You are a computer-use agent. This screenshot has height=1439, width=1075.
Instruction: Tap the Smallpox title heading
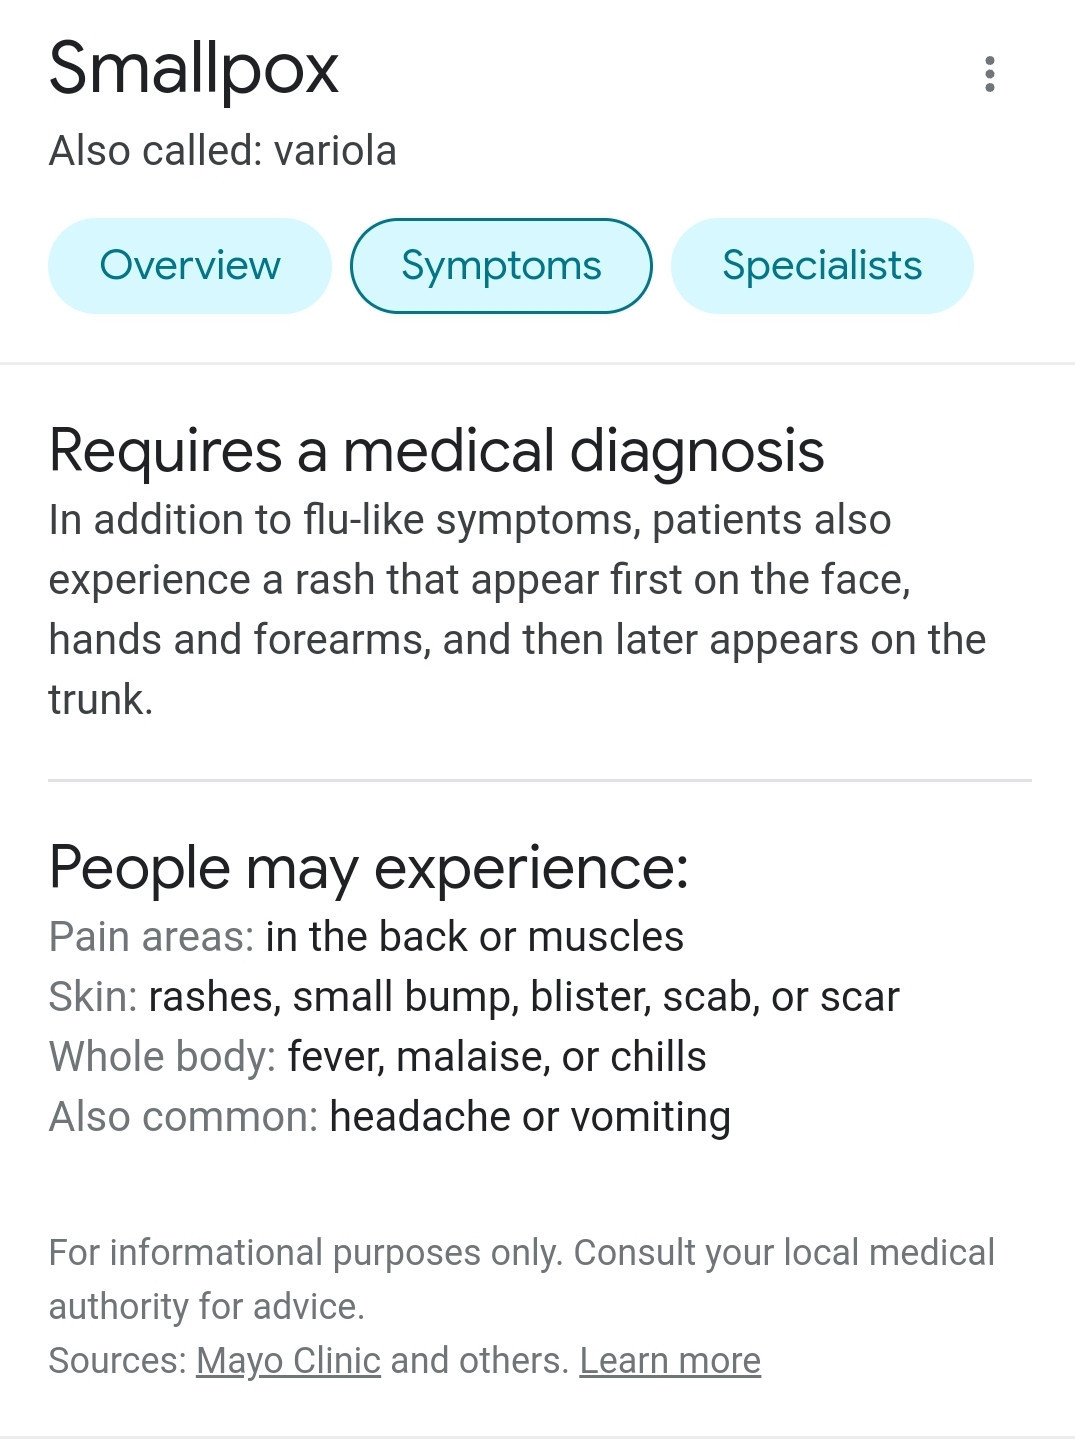click(x=194, y=69)
